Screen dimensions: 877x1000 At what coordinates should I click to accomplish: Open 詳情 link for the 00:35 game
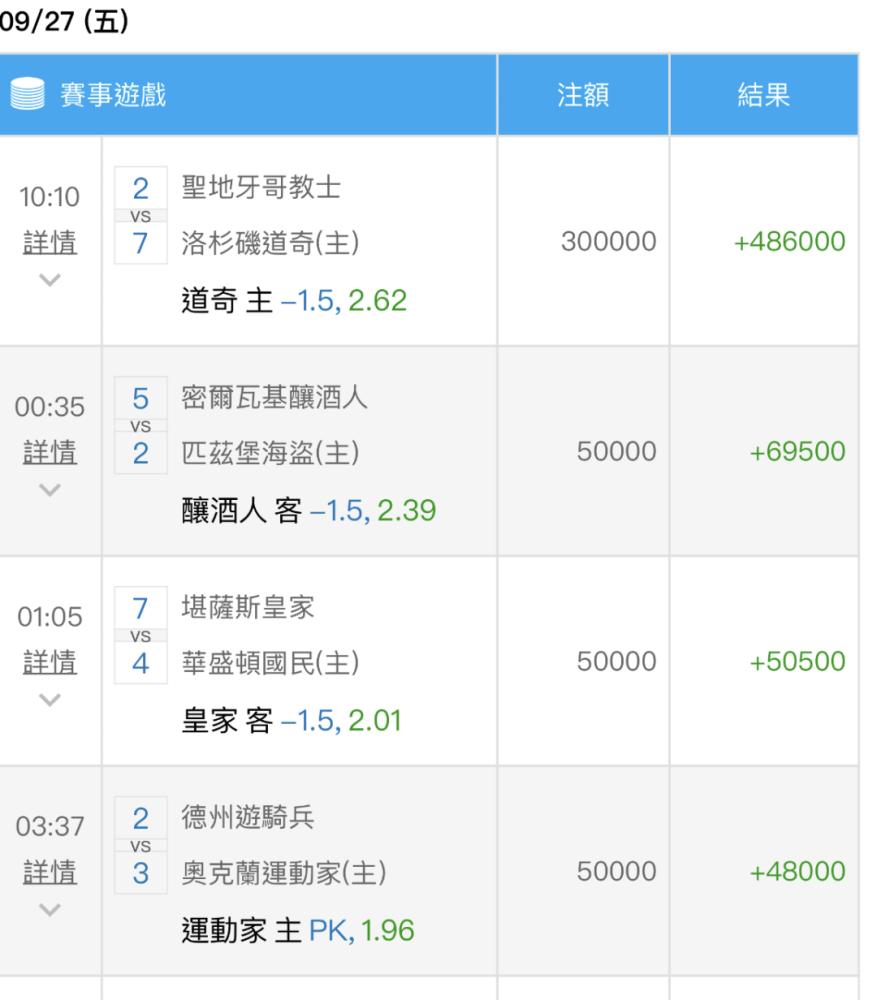pos(50,452)
